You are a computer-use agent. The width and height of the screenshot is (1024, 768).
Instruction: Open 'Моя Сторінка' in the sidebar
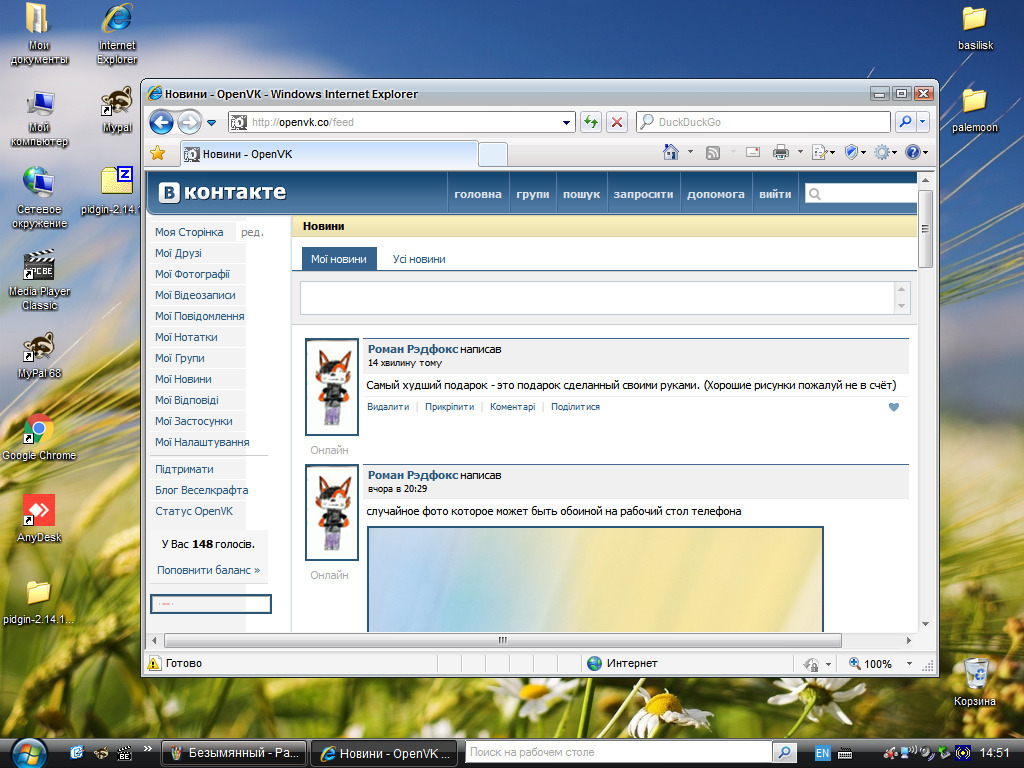pos(189,232)
